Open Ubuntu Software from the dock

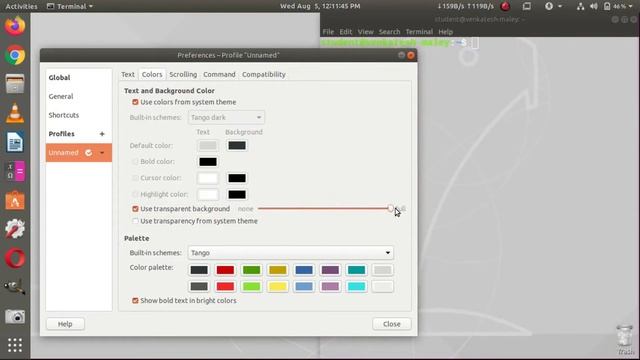click(15, 200)
